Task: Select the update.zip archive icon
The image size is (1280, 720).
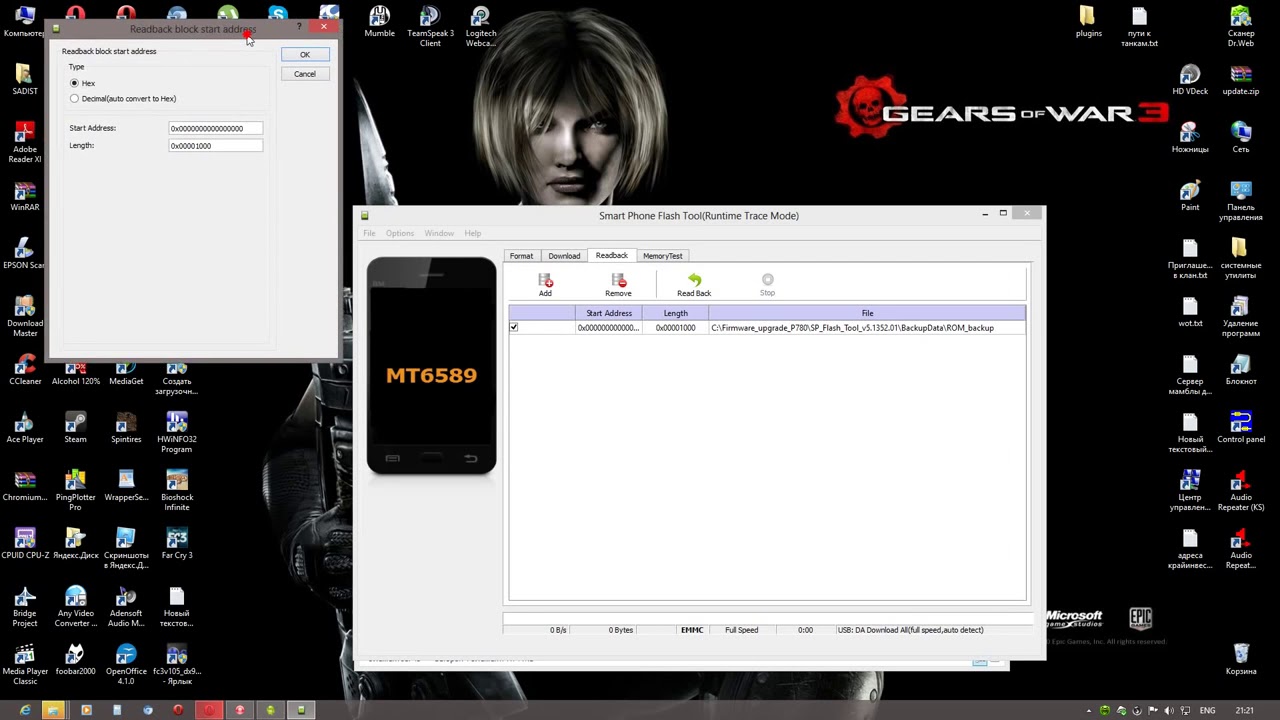Action: (1241, 80)
